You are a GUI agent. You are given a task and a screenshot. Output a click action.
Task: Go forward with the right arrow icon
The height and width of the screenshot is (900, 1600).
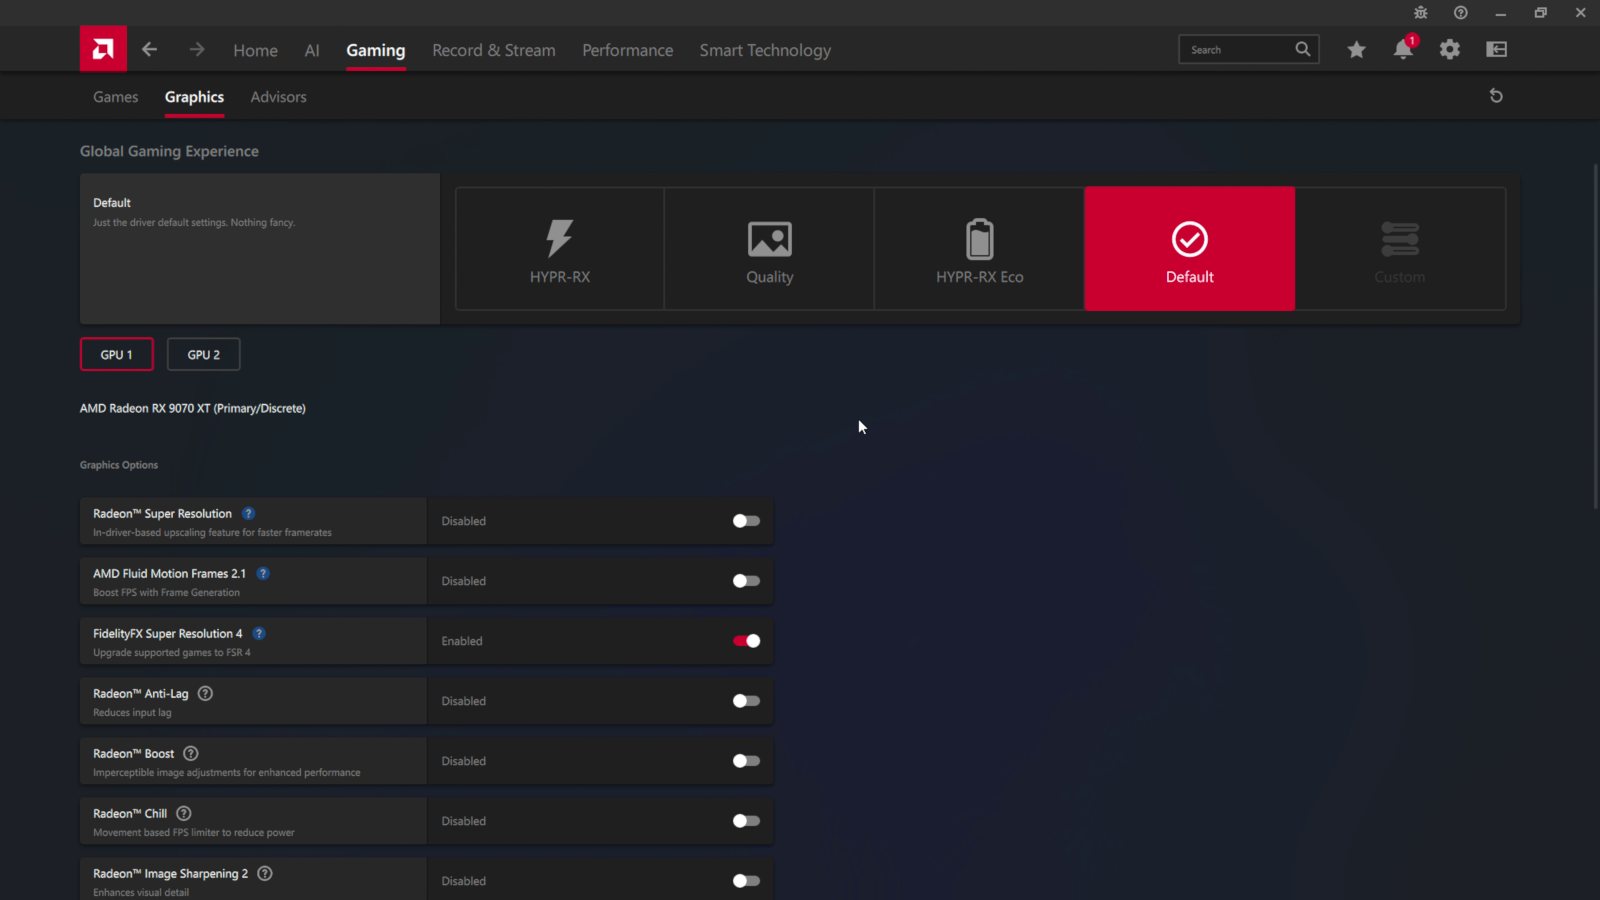pos(196,49)
